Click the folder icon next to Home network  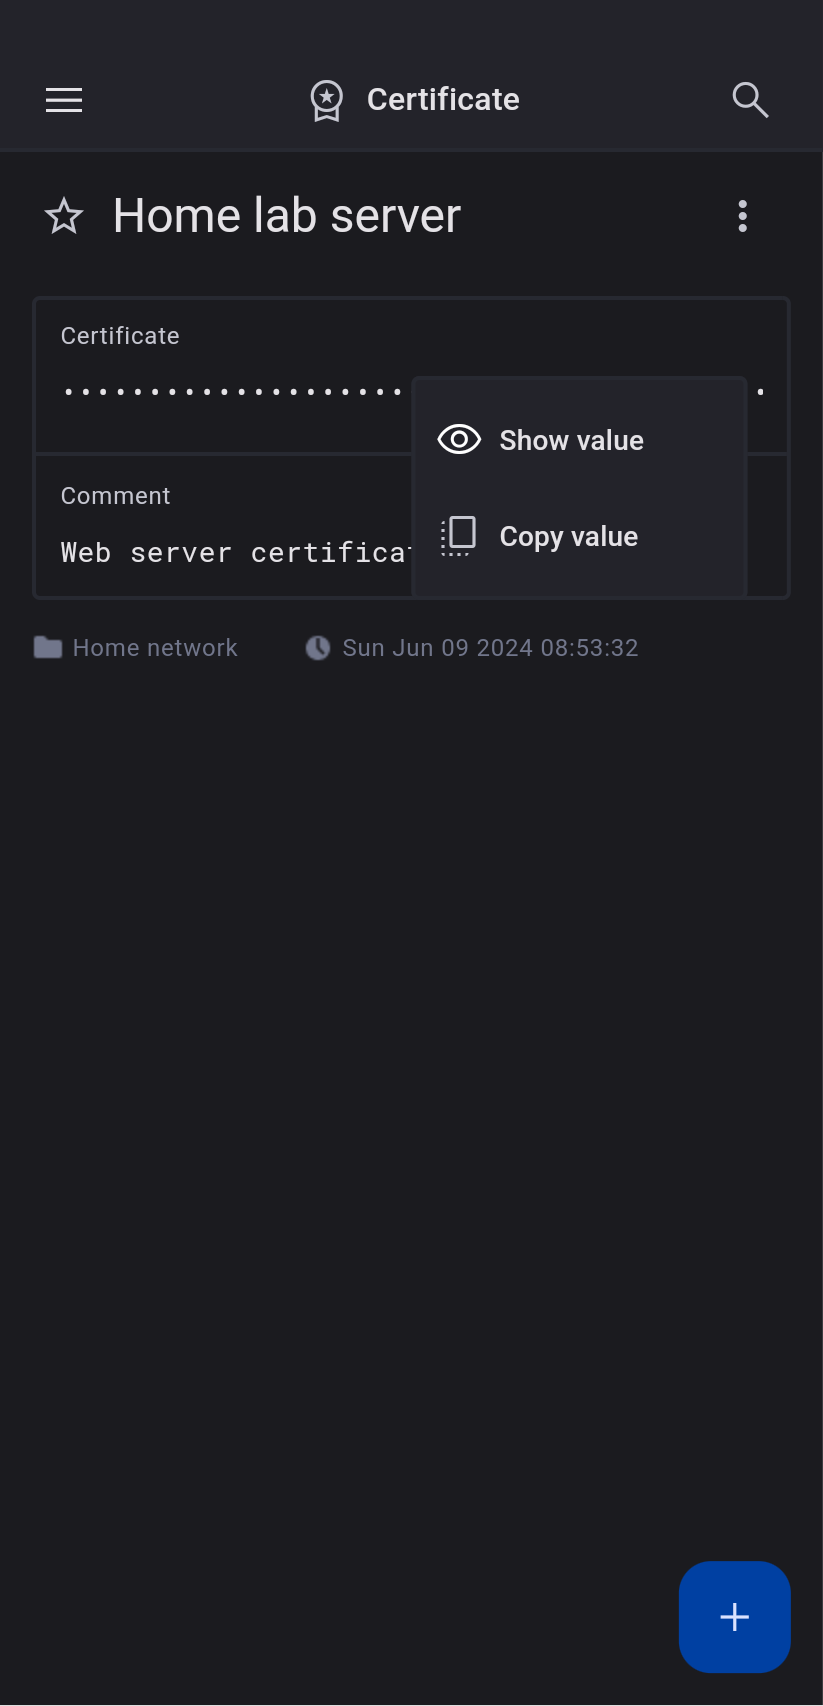[48, 648]
